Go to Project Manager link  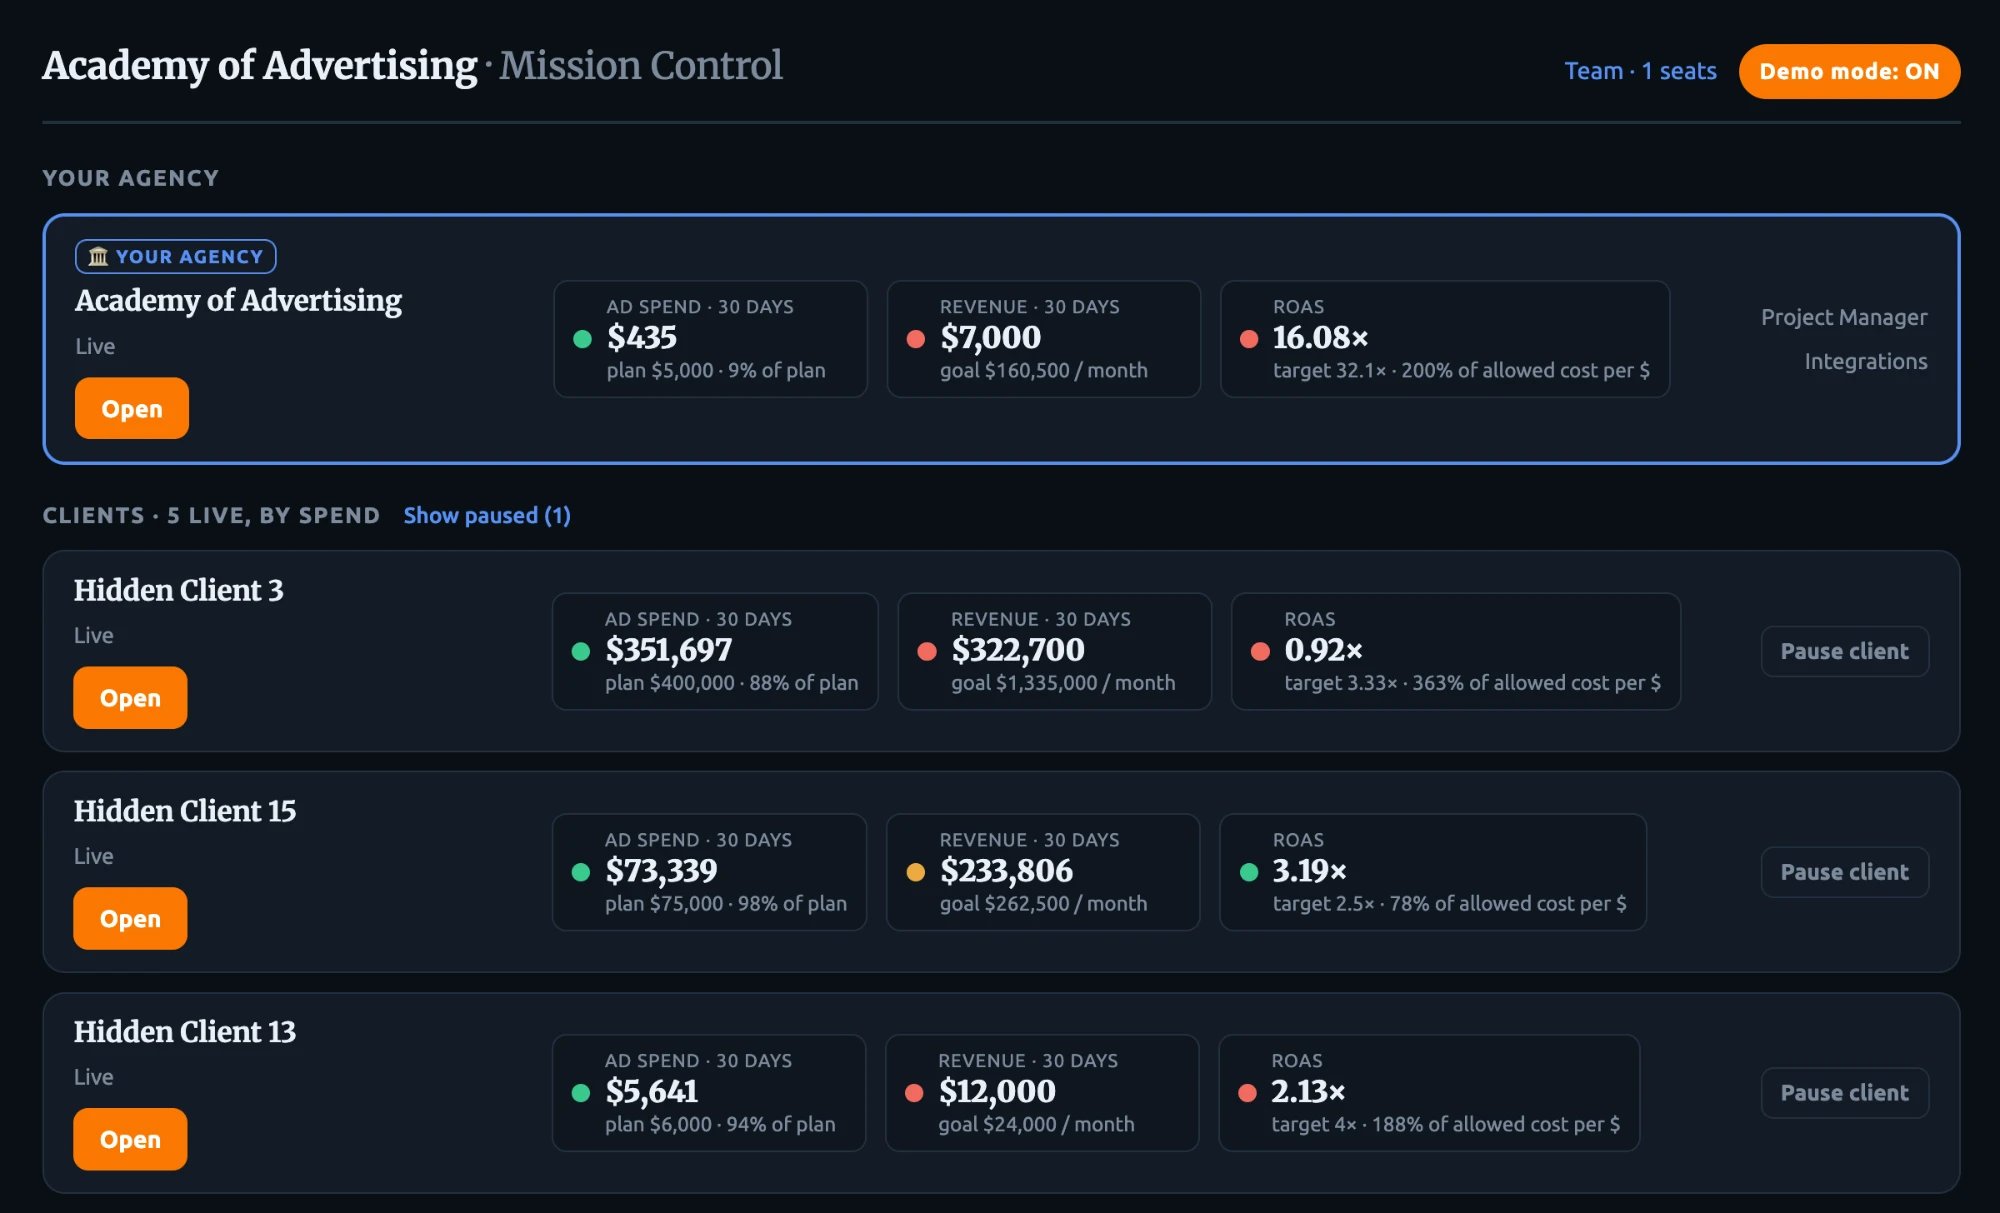(1844, 317)
